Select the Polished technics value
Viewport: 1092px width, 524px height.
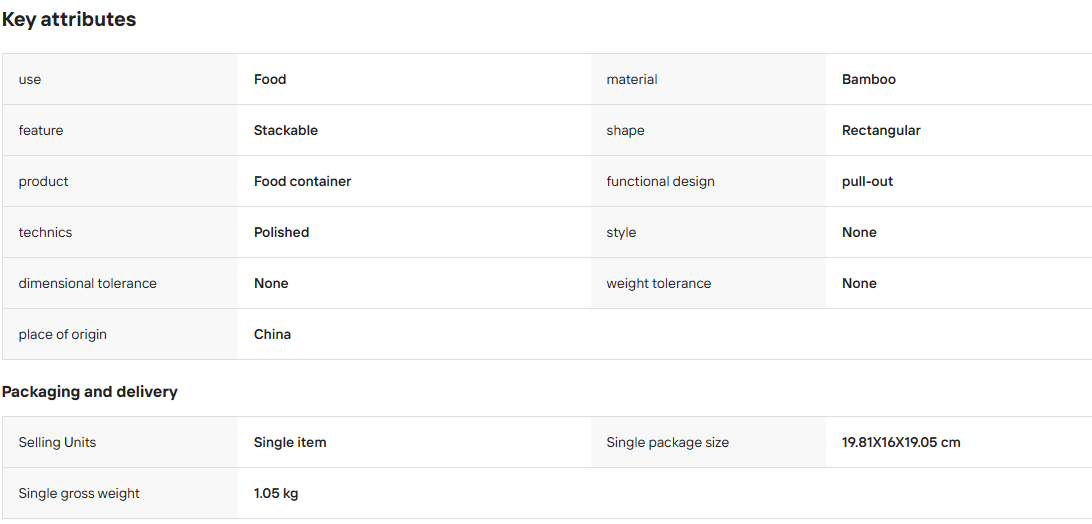(x=281, y=232)
